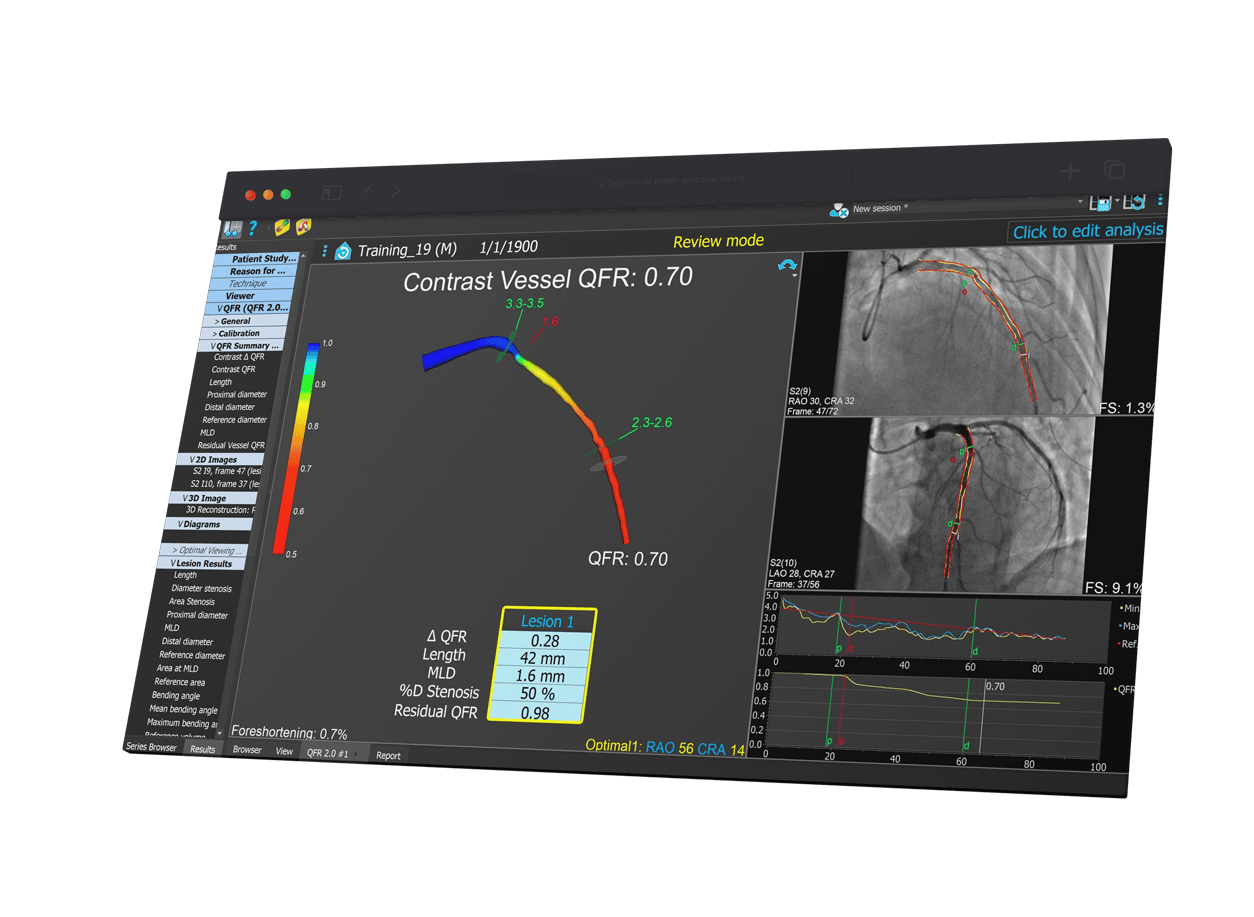Viewport: 1254px width, 917px height.
Task: Click the study icon next to Training_19
Action: (x=343, y=251)
